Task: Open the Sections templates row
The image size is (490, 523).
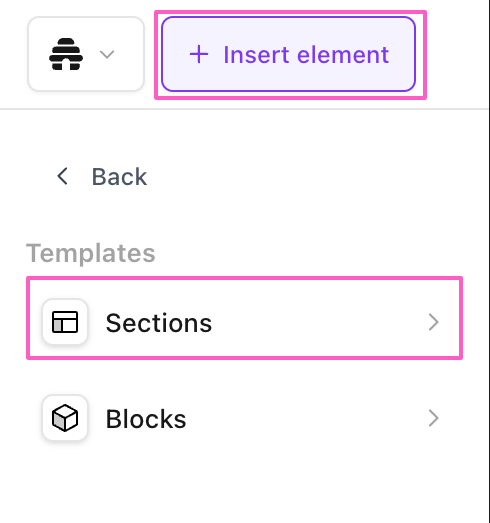Action: 244,322
